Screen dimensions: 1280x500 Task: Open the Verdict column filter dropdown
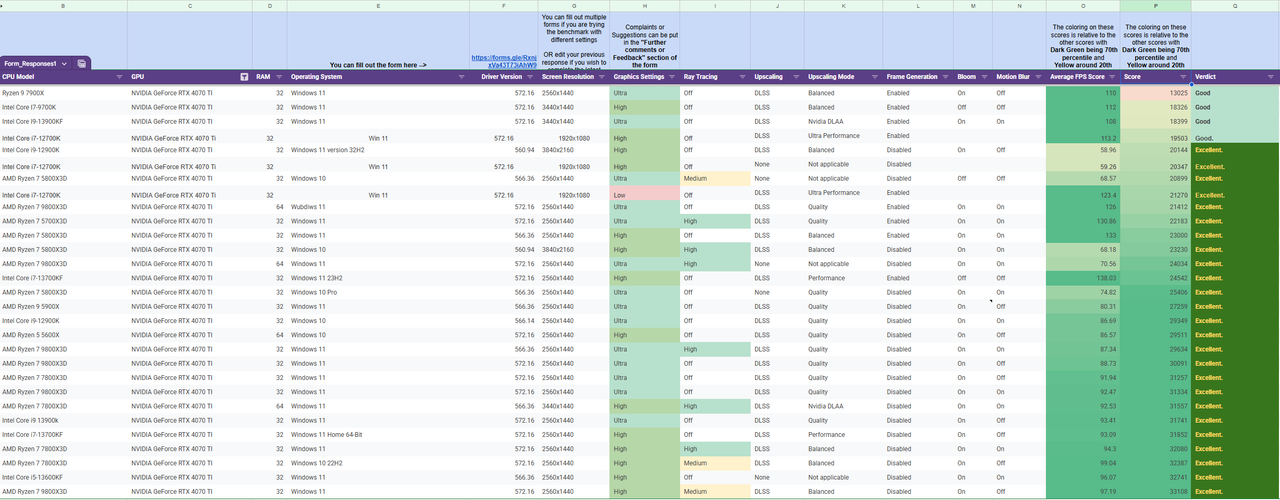[x=1271, y=77]
